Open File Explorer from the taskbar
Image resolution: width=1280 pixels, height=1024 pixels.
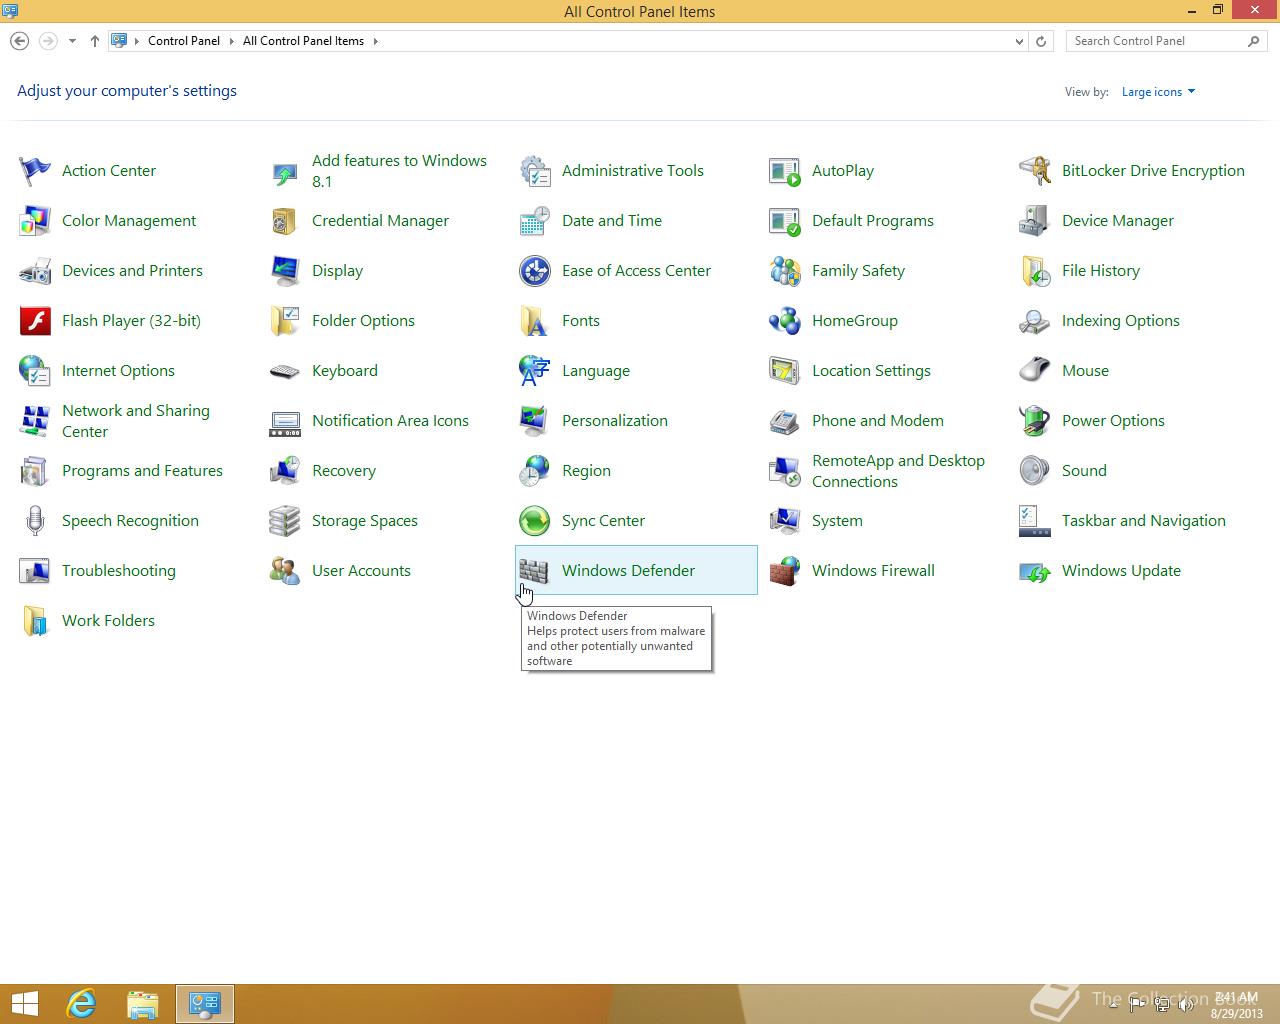pos(143,1004)
